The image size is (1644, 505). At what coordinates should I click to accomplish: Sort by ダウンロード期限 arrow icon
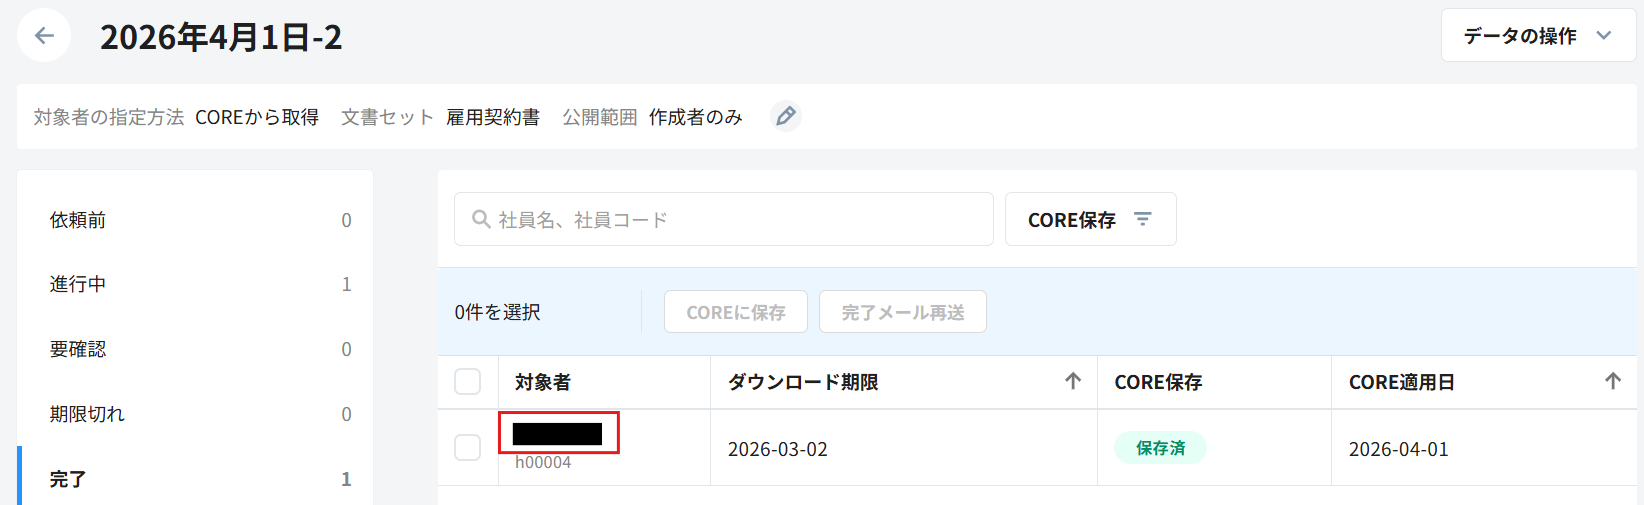pos(1073,381)
